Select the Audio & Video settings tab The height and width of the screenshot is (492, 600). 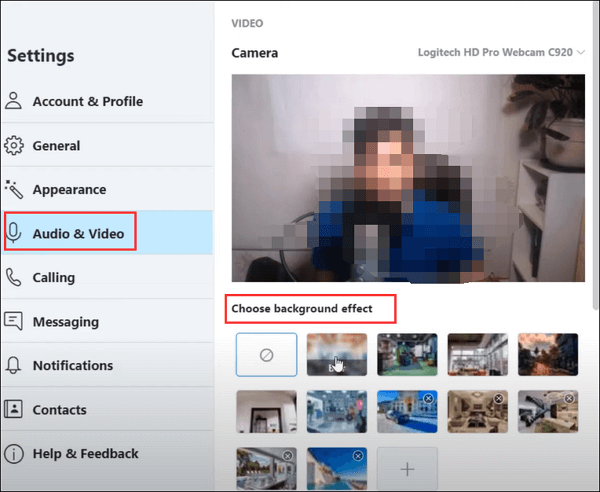pyautogui.click(x=107, y=233)
